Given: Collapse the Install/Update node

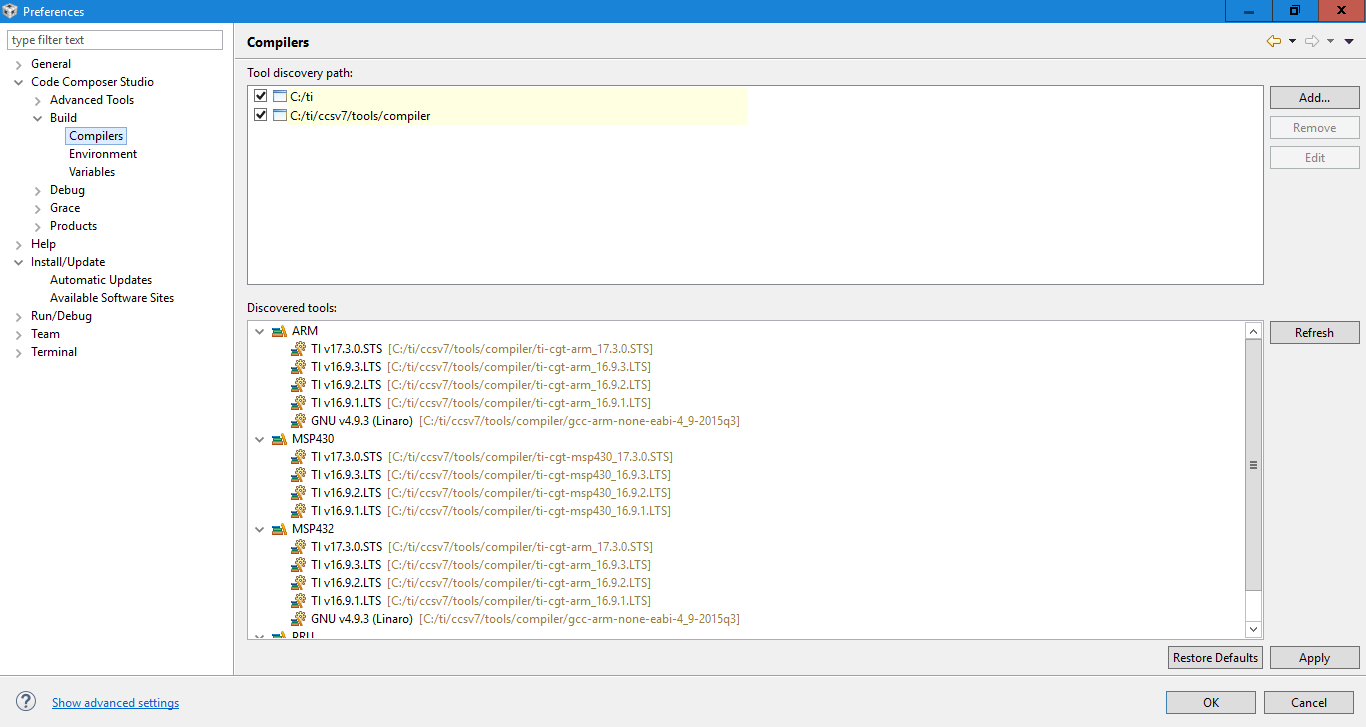Looking at the screenshot, I should [x=19, y=262].
